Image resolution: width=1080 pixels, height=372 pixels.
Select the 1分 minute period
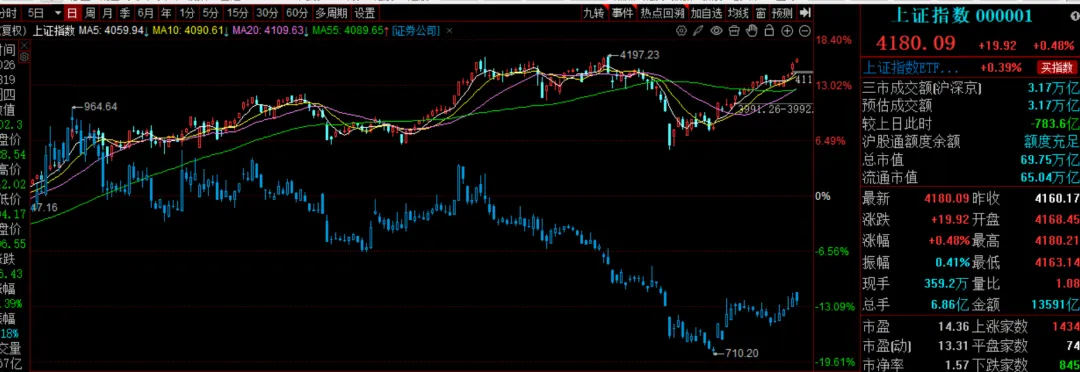tap(187, 13)
